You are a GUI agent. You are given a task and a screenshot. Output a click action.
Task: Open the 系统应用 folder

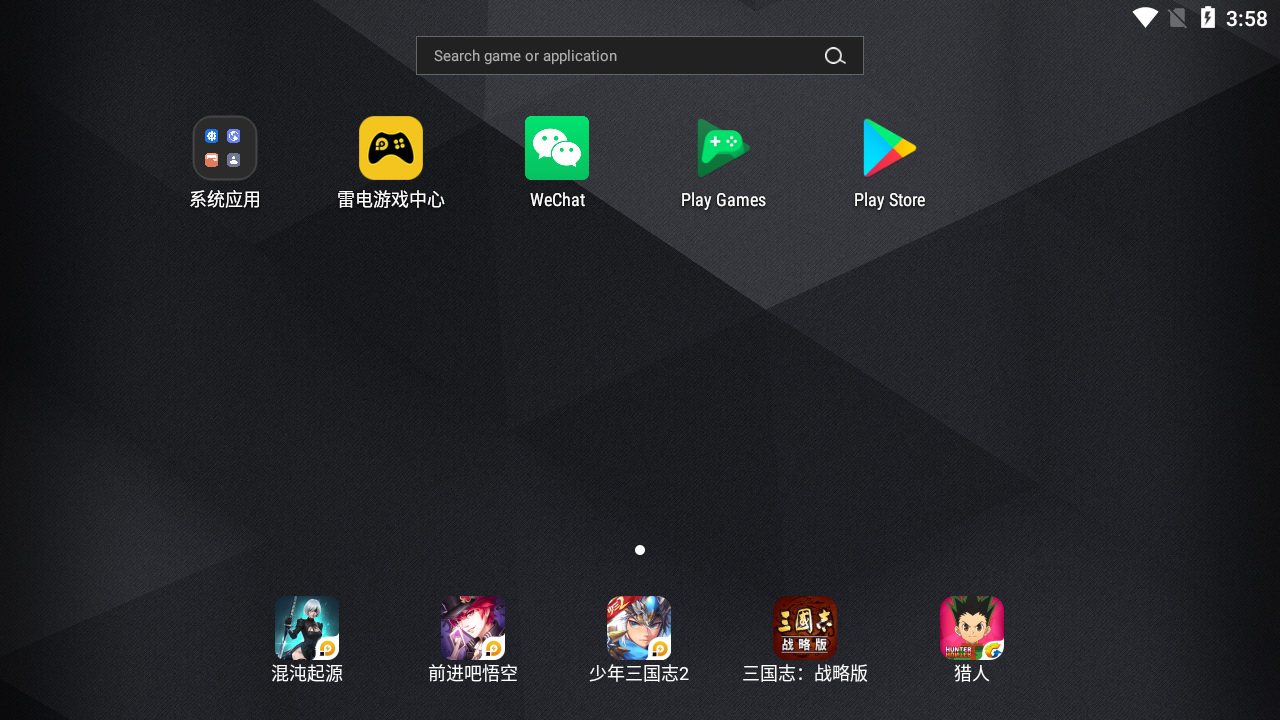(x=225, y=148)
